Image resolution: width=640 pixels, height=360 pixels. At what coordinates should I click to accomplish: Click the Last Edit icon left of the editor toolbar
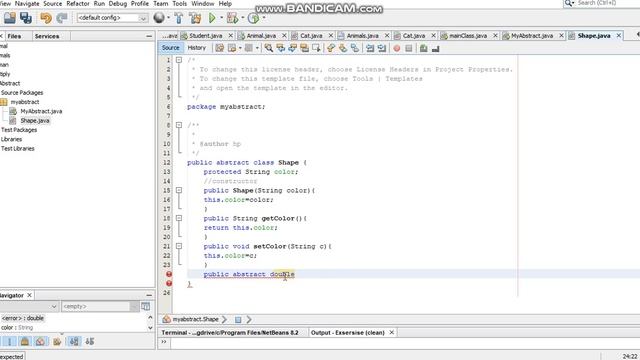point(220,48)
